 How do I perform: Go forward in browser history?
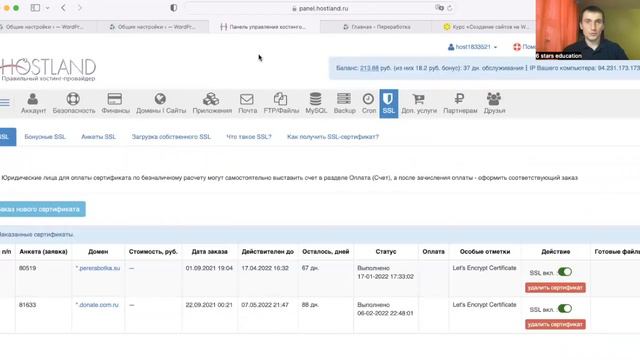coord(80,8)
